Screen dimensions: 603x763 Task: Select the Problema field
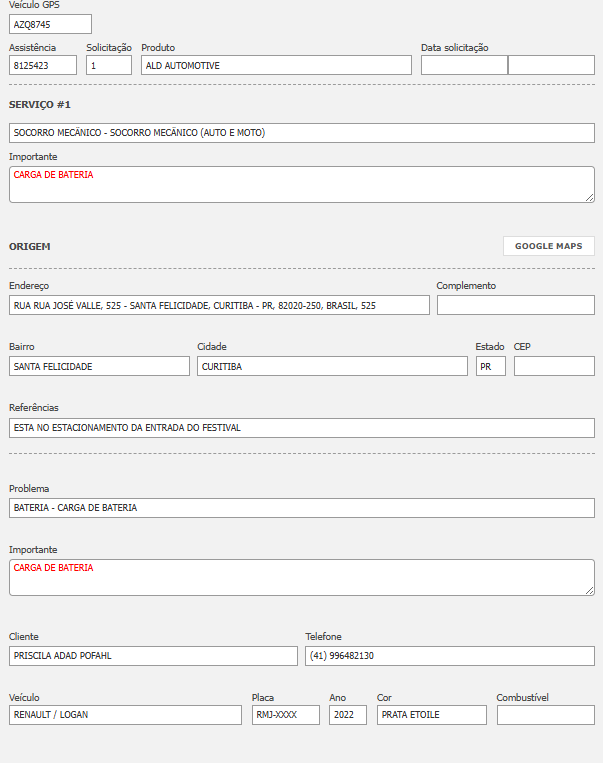pyautogui.click(x=301, y=508)
